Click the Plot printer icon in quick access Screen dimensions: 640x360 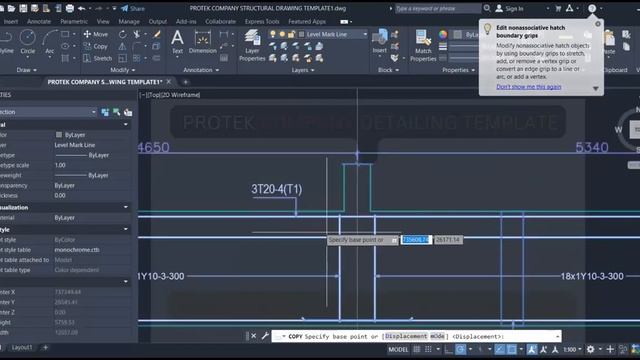(70, 8)
